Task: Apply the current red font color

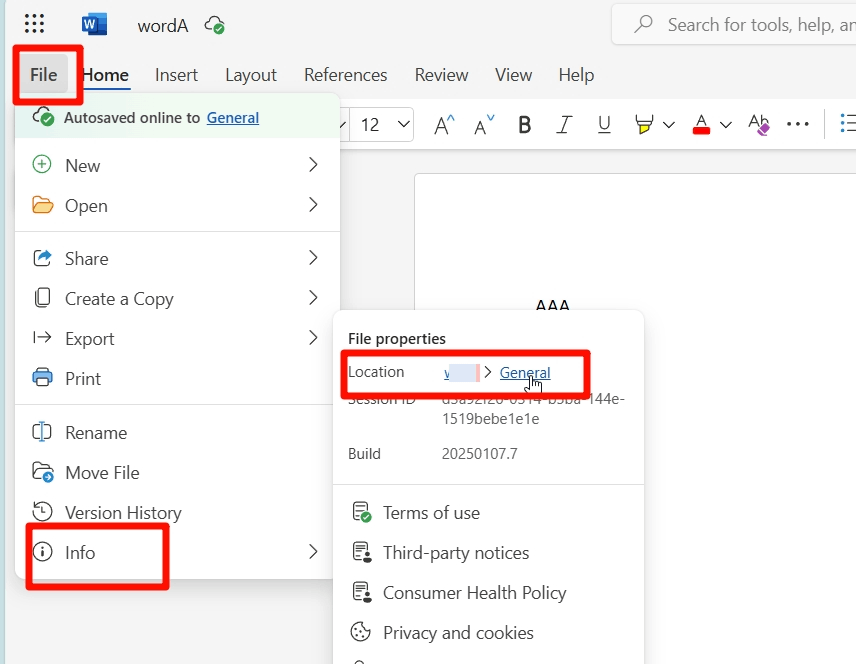Action: point(701,124)
